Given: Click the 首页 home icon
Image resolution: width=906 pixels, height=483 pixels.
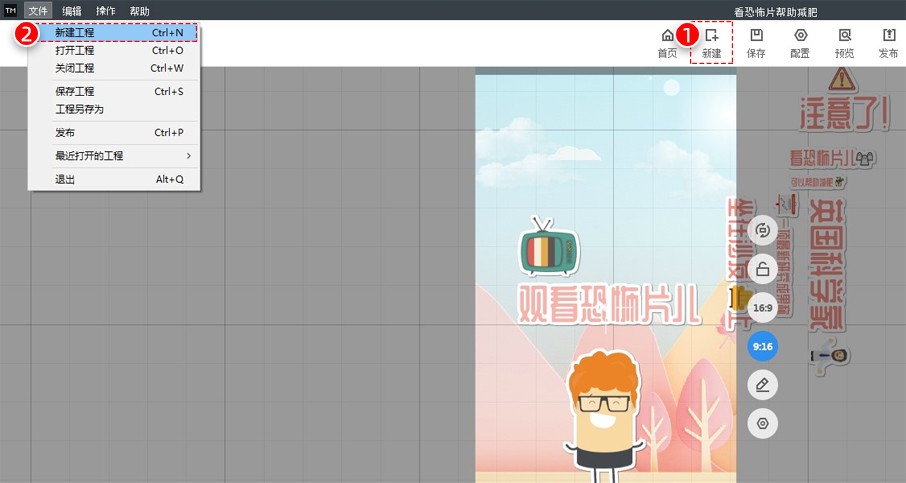Looking at the screenshot, I should (667, 42).
